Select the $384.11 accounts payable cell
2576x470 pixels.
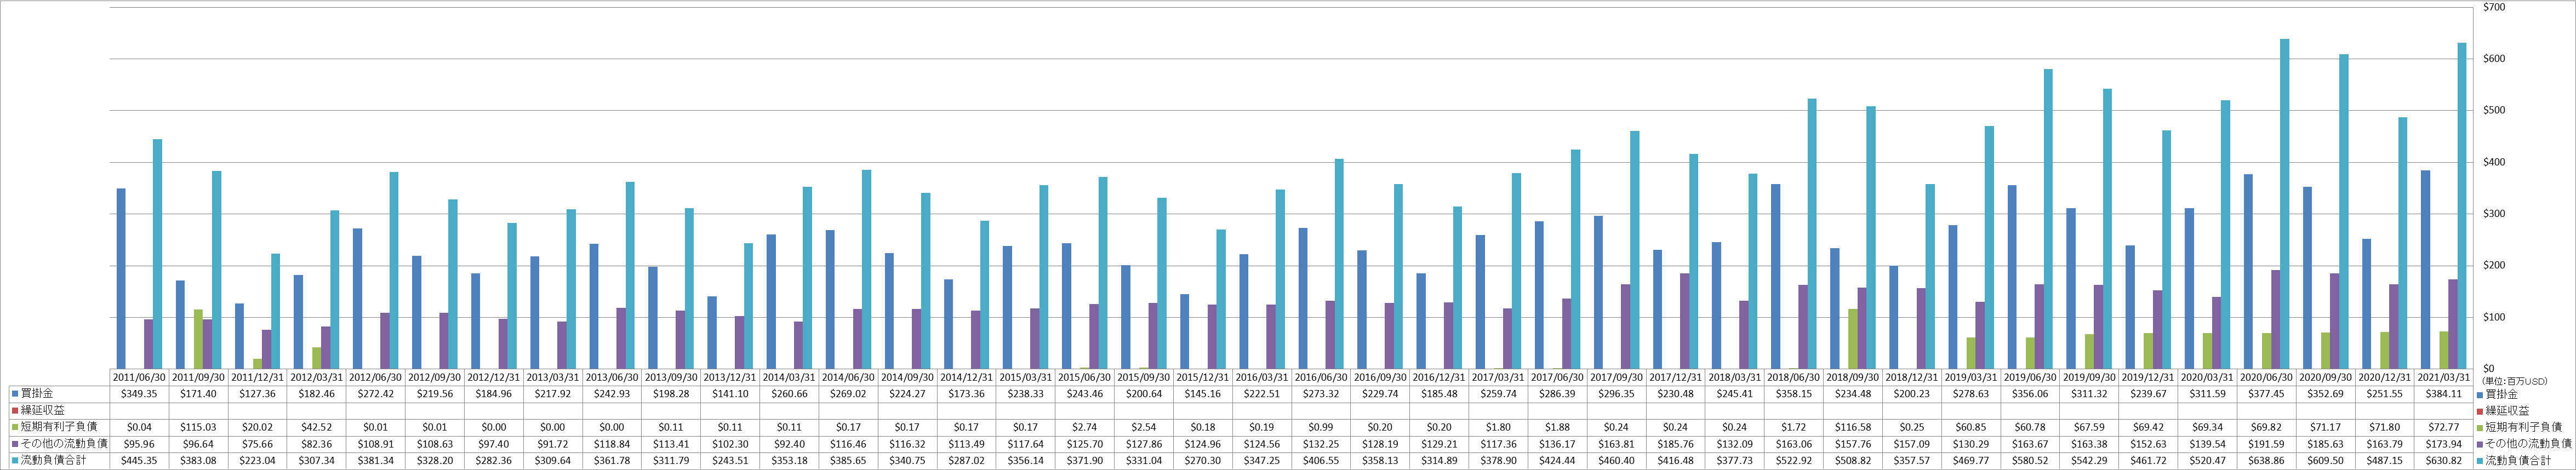(2444, 395)
